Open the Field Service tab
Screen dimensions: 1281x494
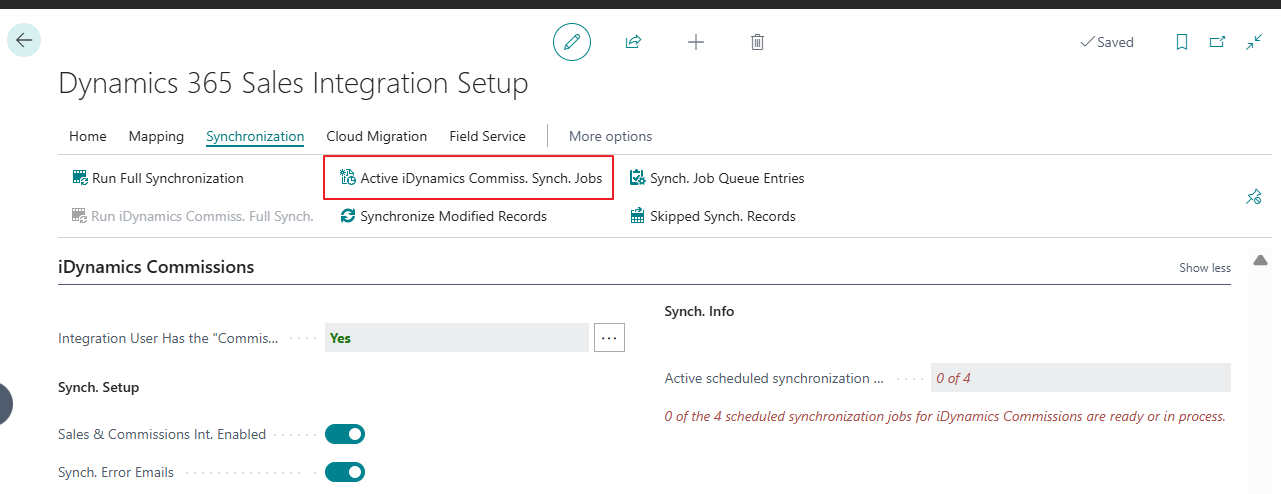pos(487,136)
